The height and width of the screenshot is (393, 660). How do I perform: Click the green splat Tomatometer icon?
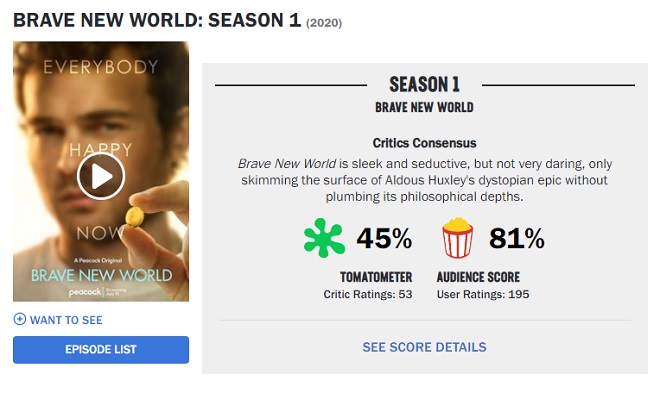[x=324, y=238]
